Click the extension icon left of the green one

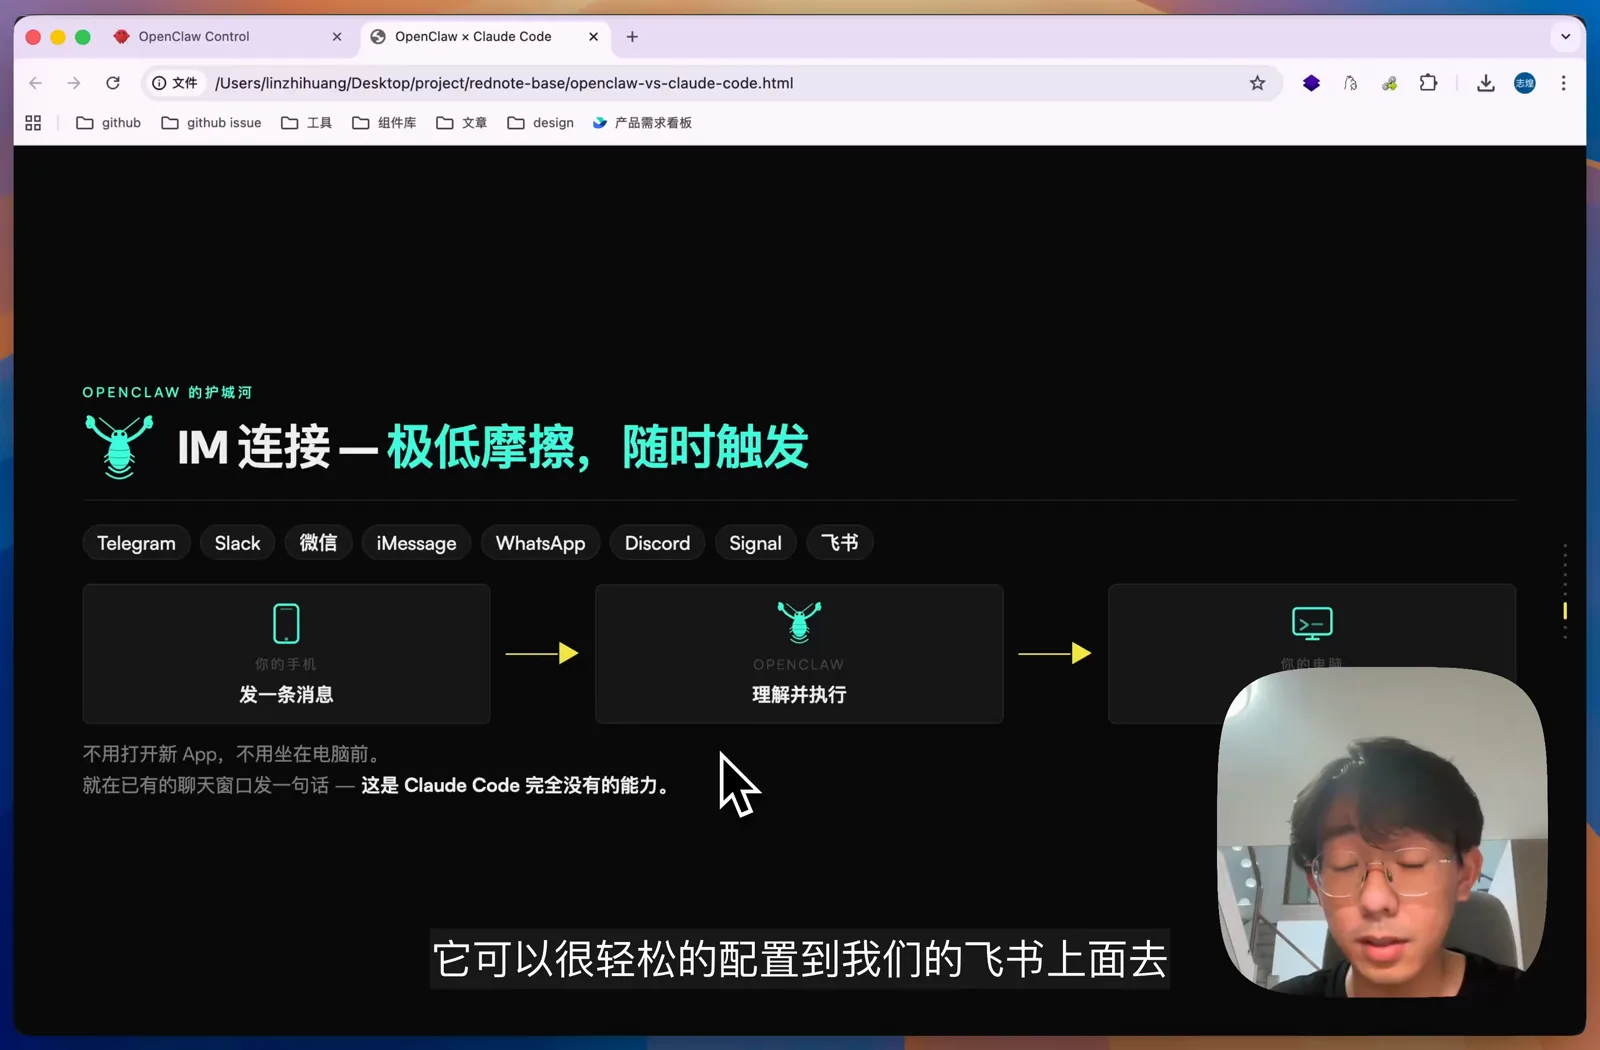pyautogui.click(x=1350, y=83)
